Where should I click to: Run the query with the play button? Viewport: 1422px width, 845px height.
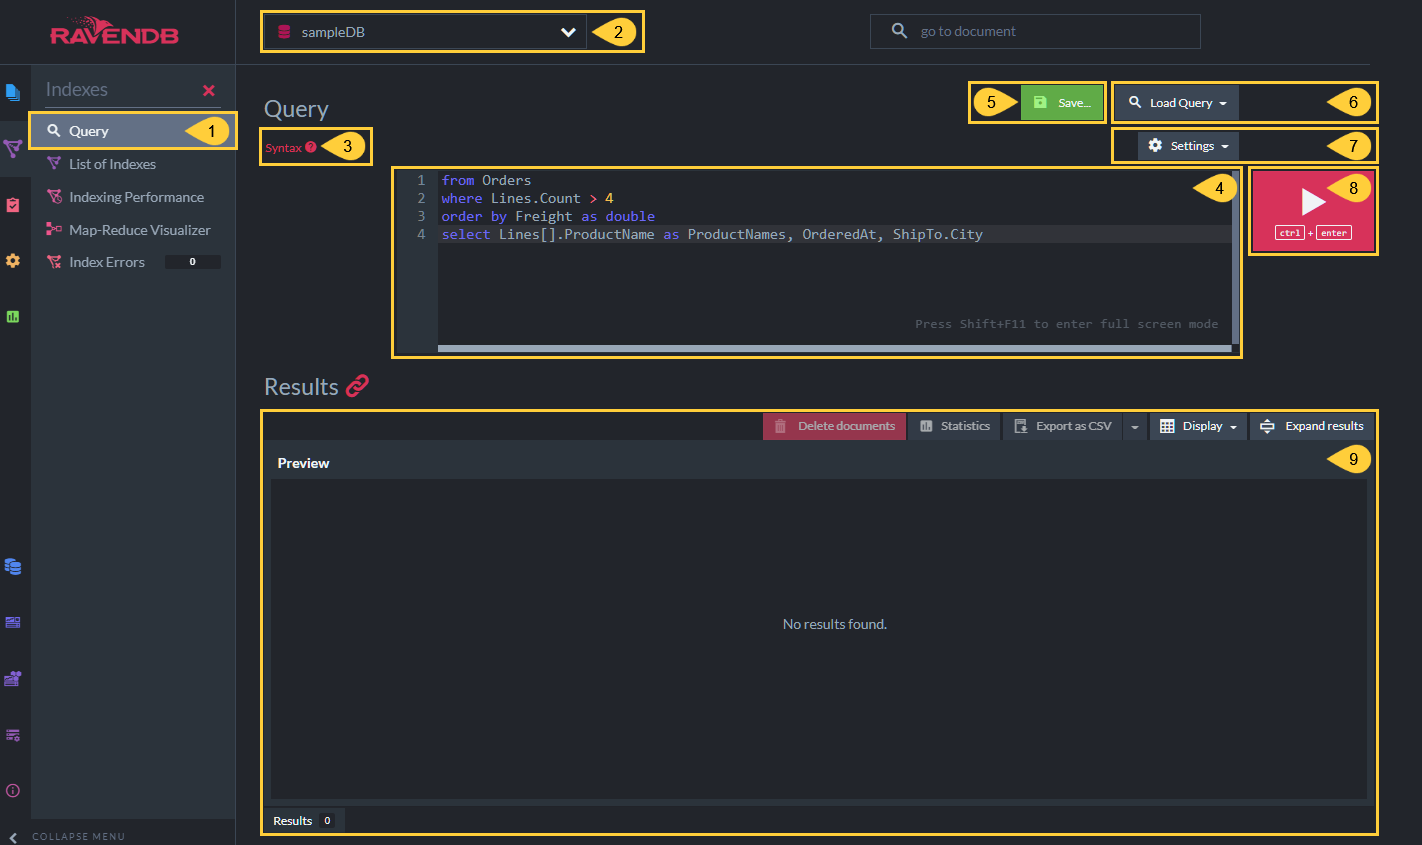point(1313,211)
